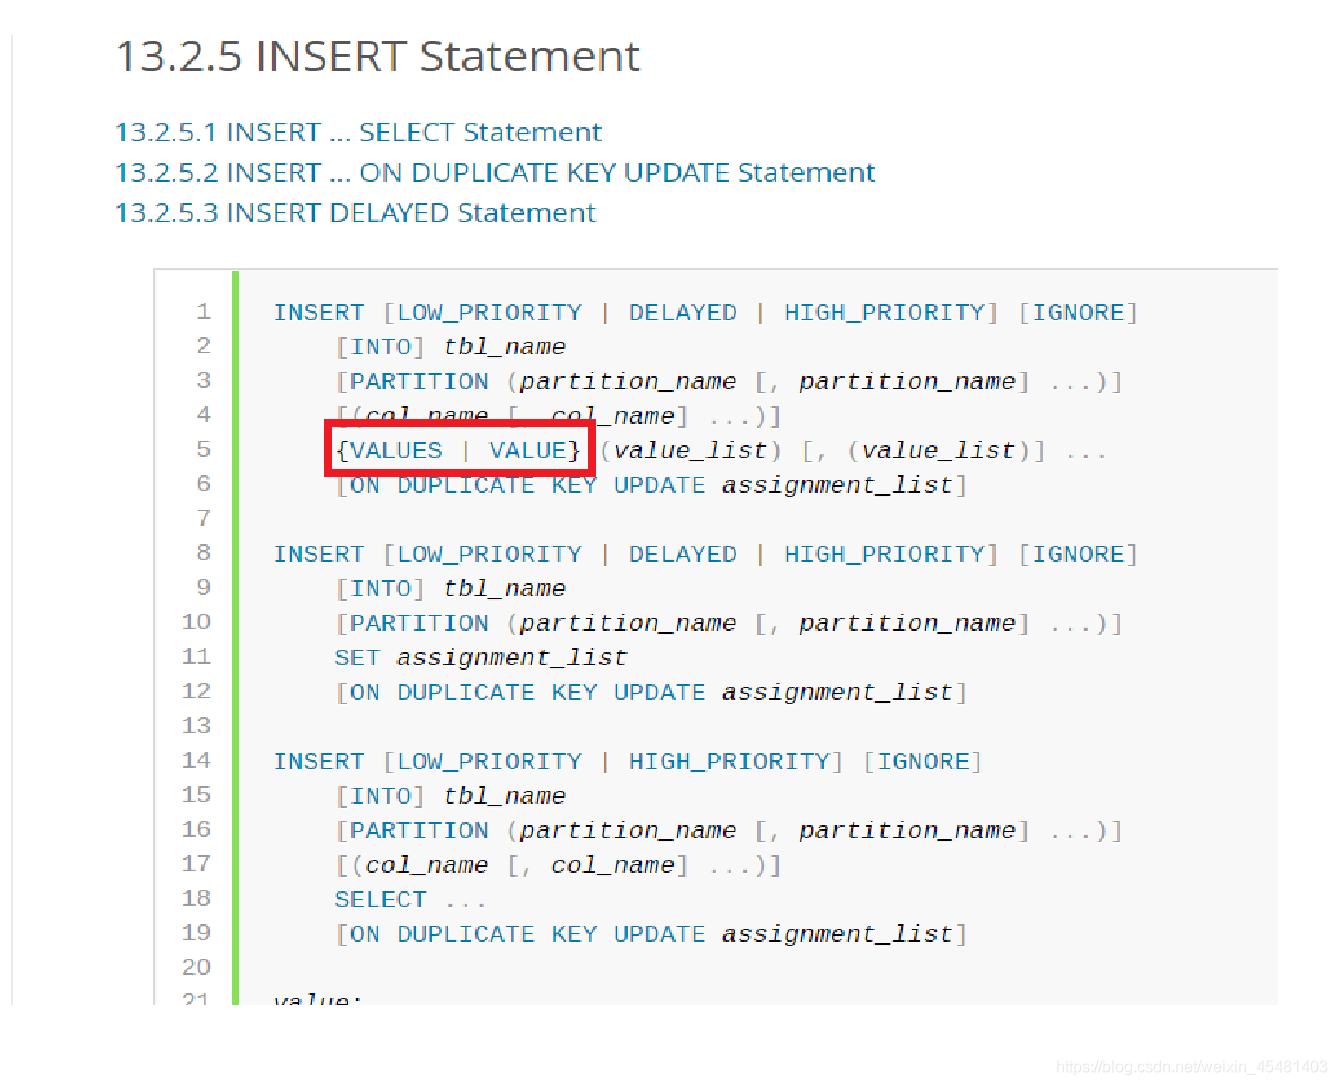Click INSERT keyword on code line 1

(x=319, y=312)
